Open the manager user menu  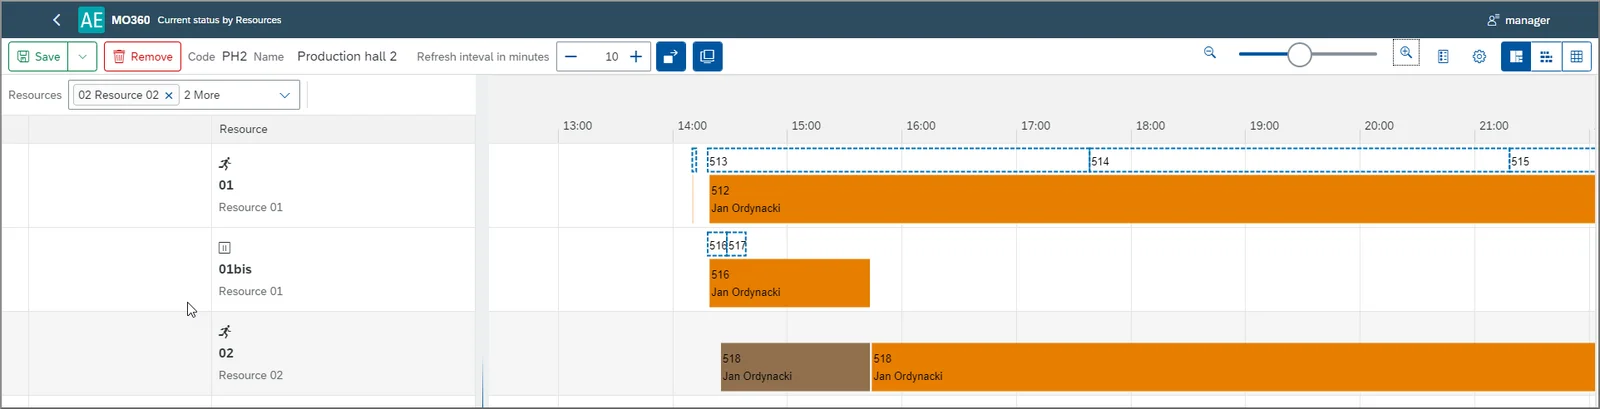[x=1518, y=20]
